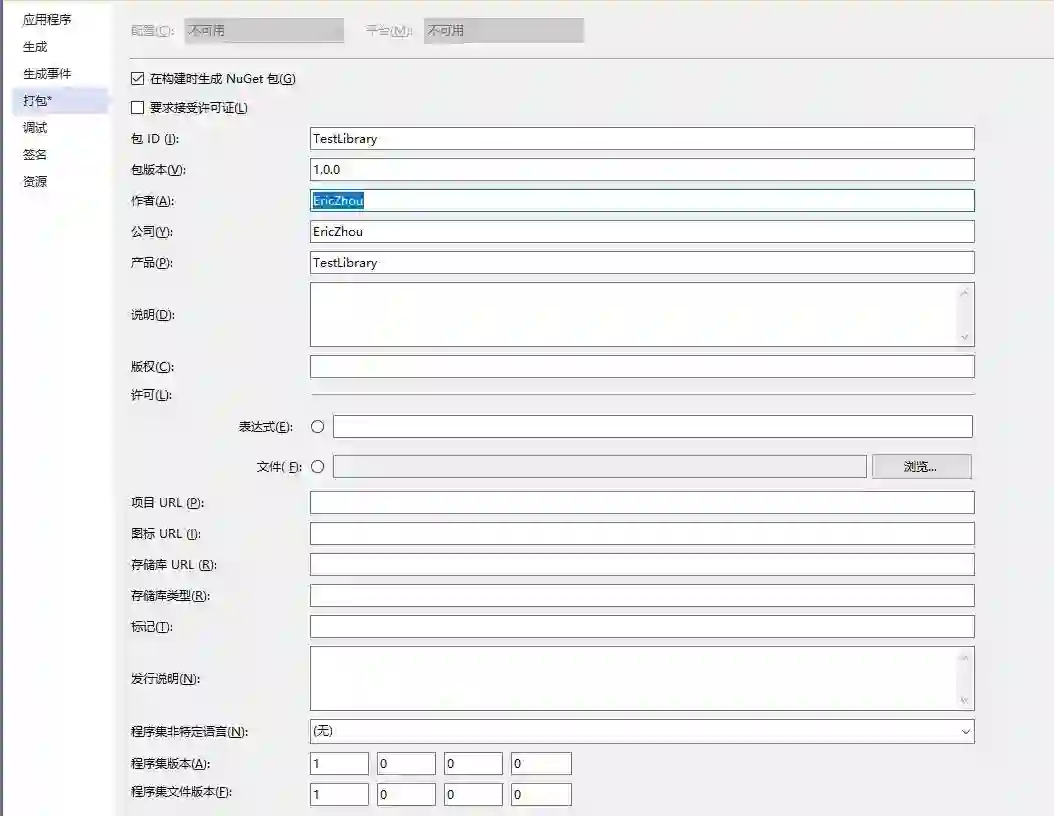This screenshot has height=816, width=1054.
Task: Click the 存储库 URL input field
Action: [642, 564]
